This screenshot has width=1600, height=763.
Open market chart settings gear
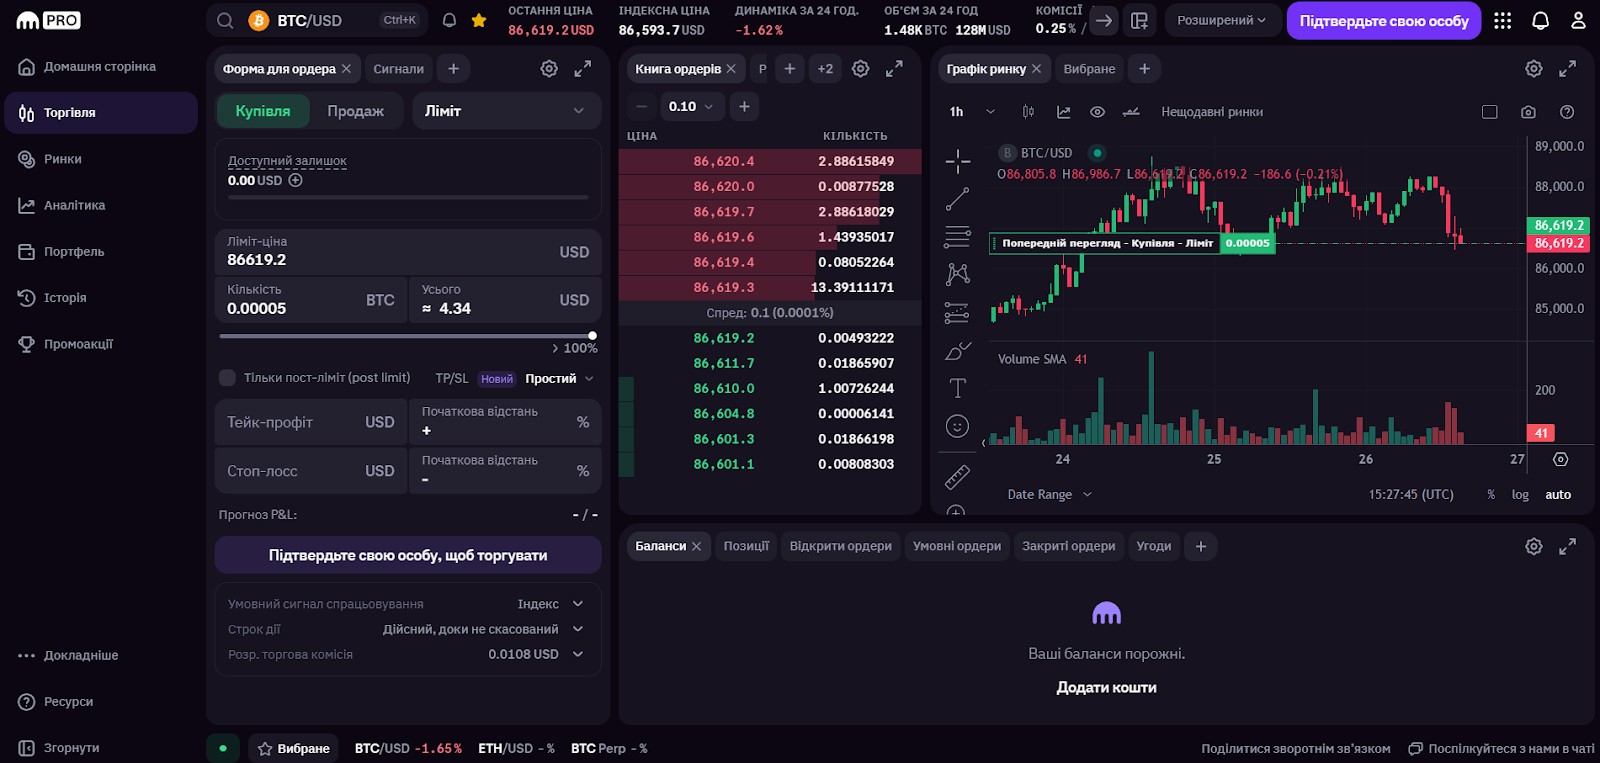pos(1533,68)
